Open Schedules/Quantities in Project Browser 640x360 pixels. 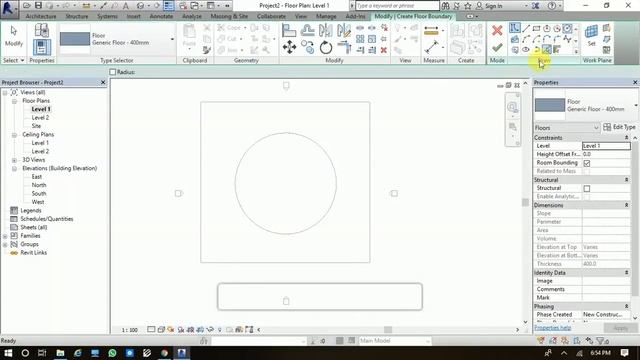47,219
